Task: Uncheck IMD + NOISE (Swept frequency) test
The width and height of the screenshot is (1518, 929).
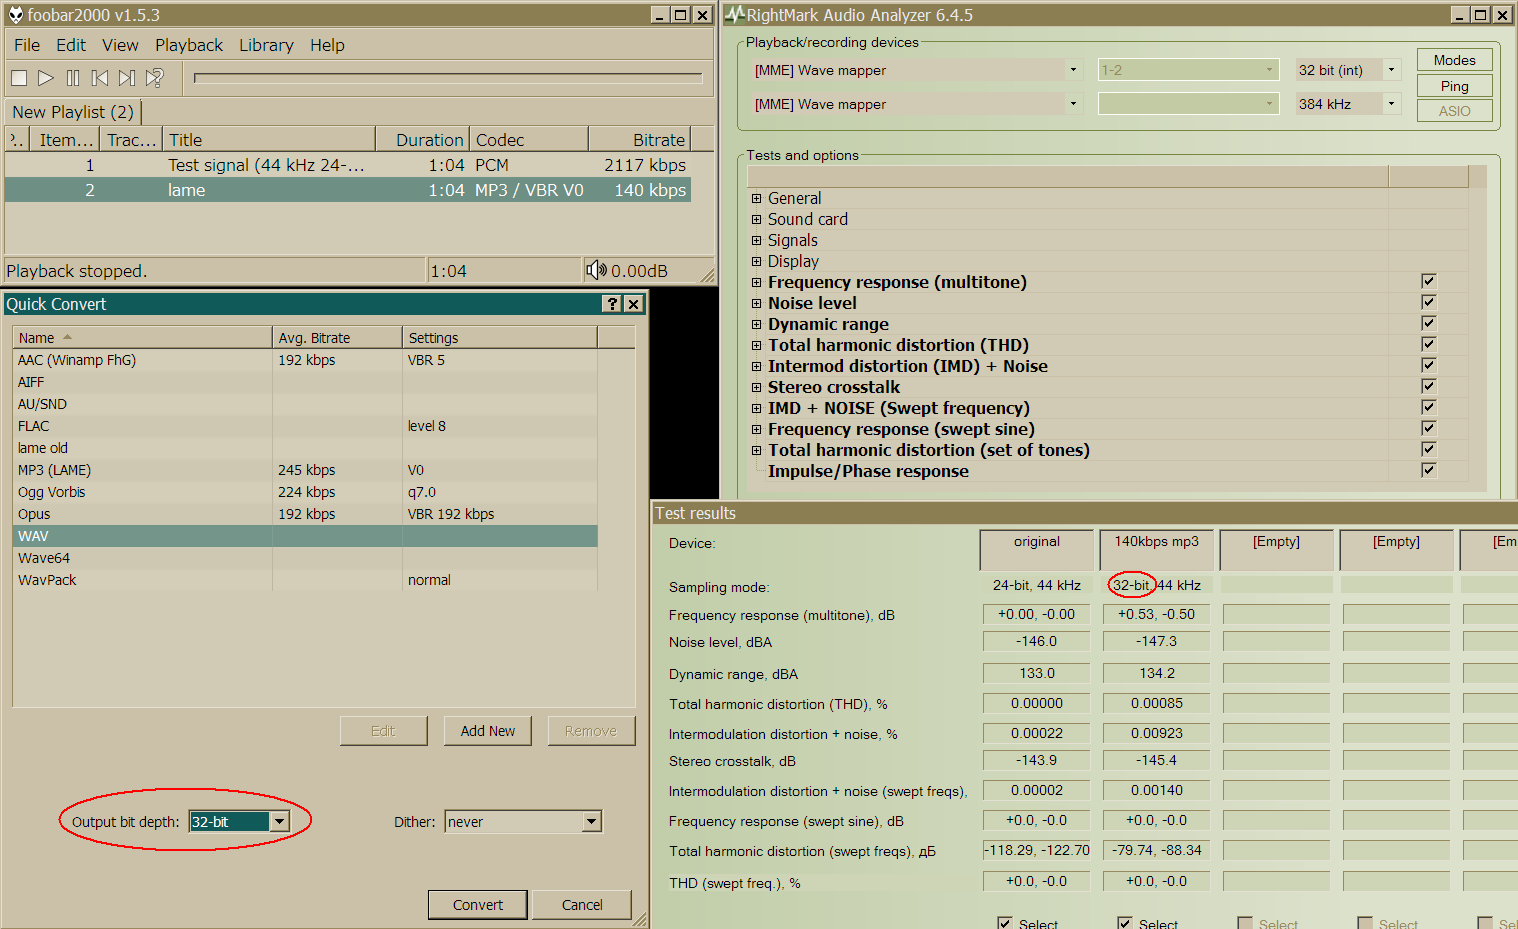Action: 1428,407
